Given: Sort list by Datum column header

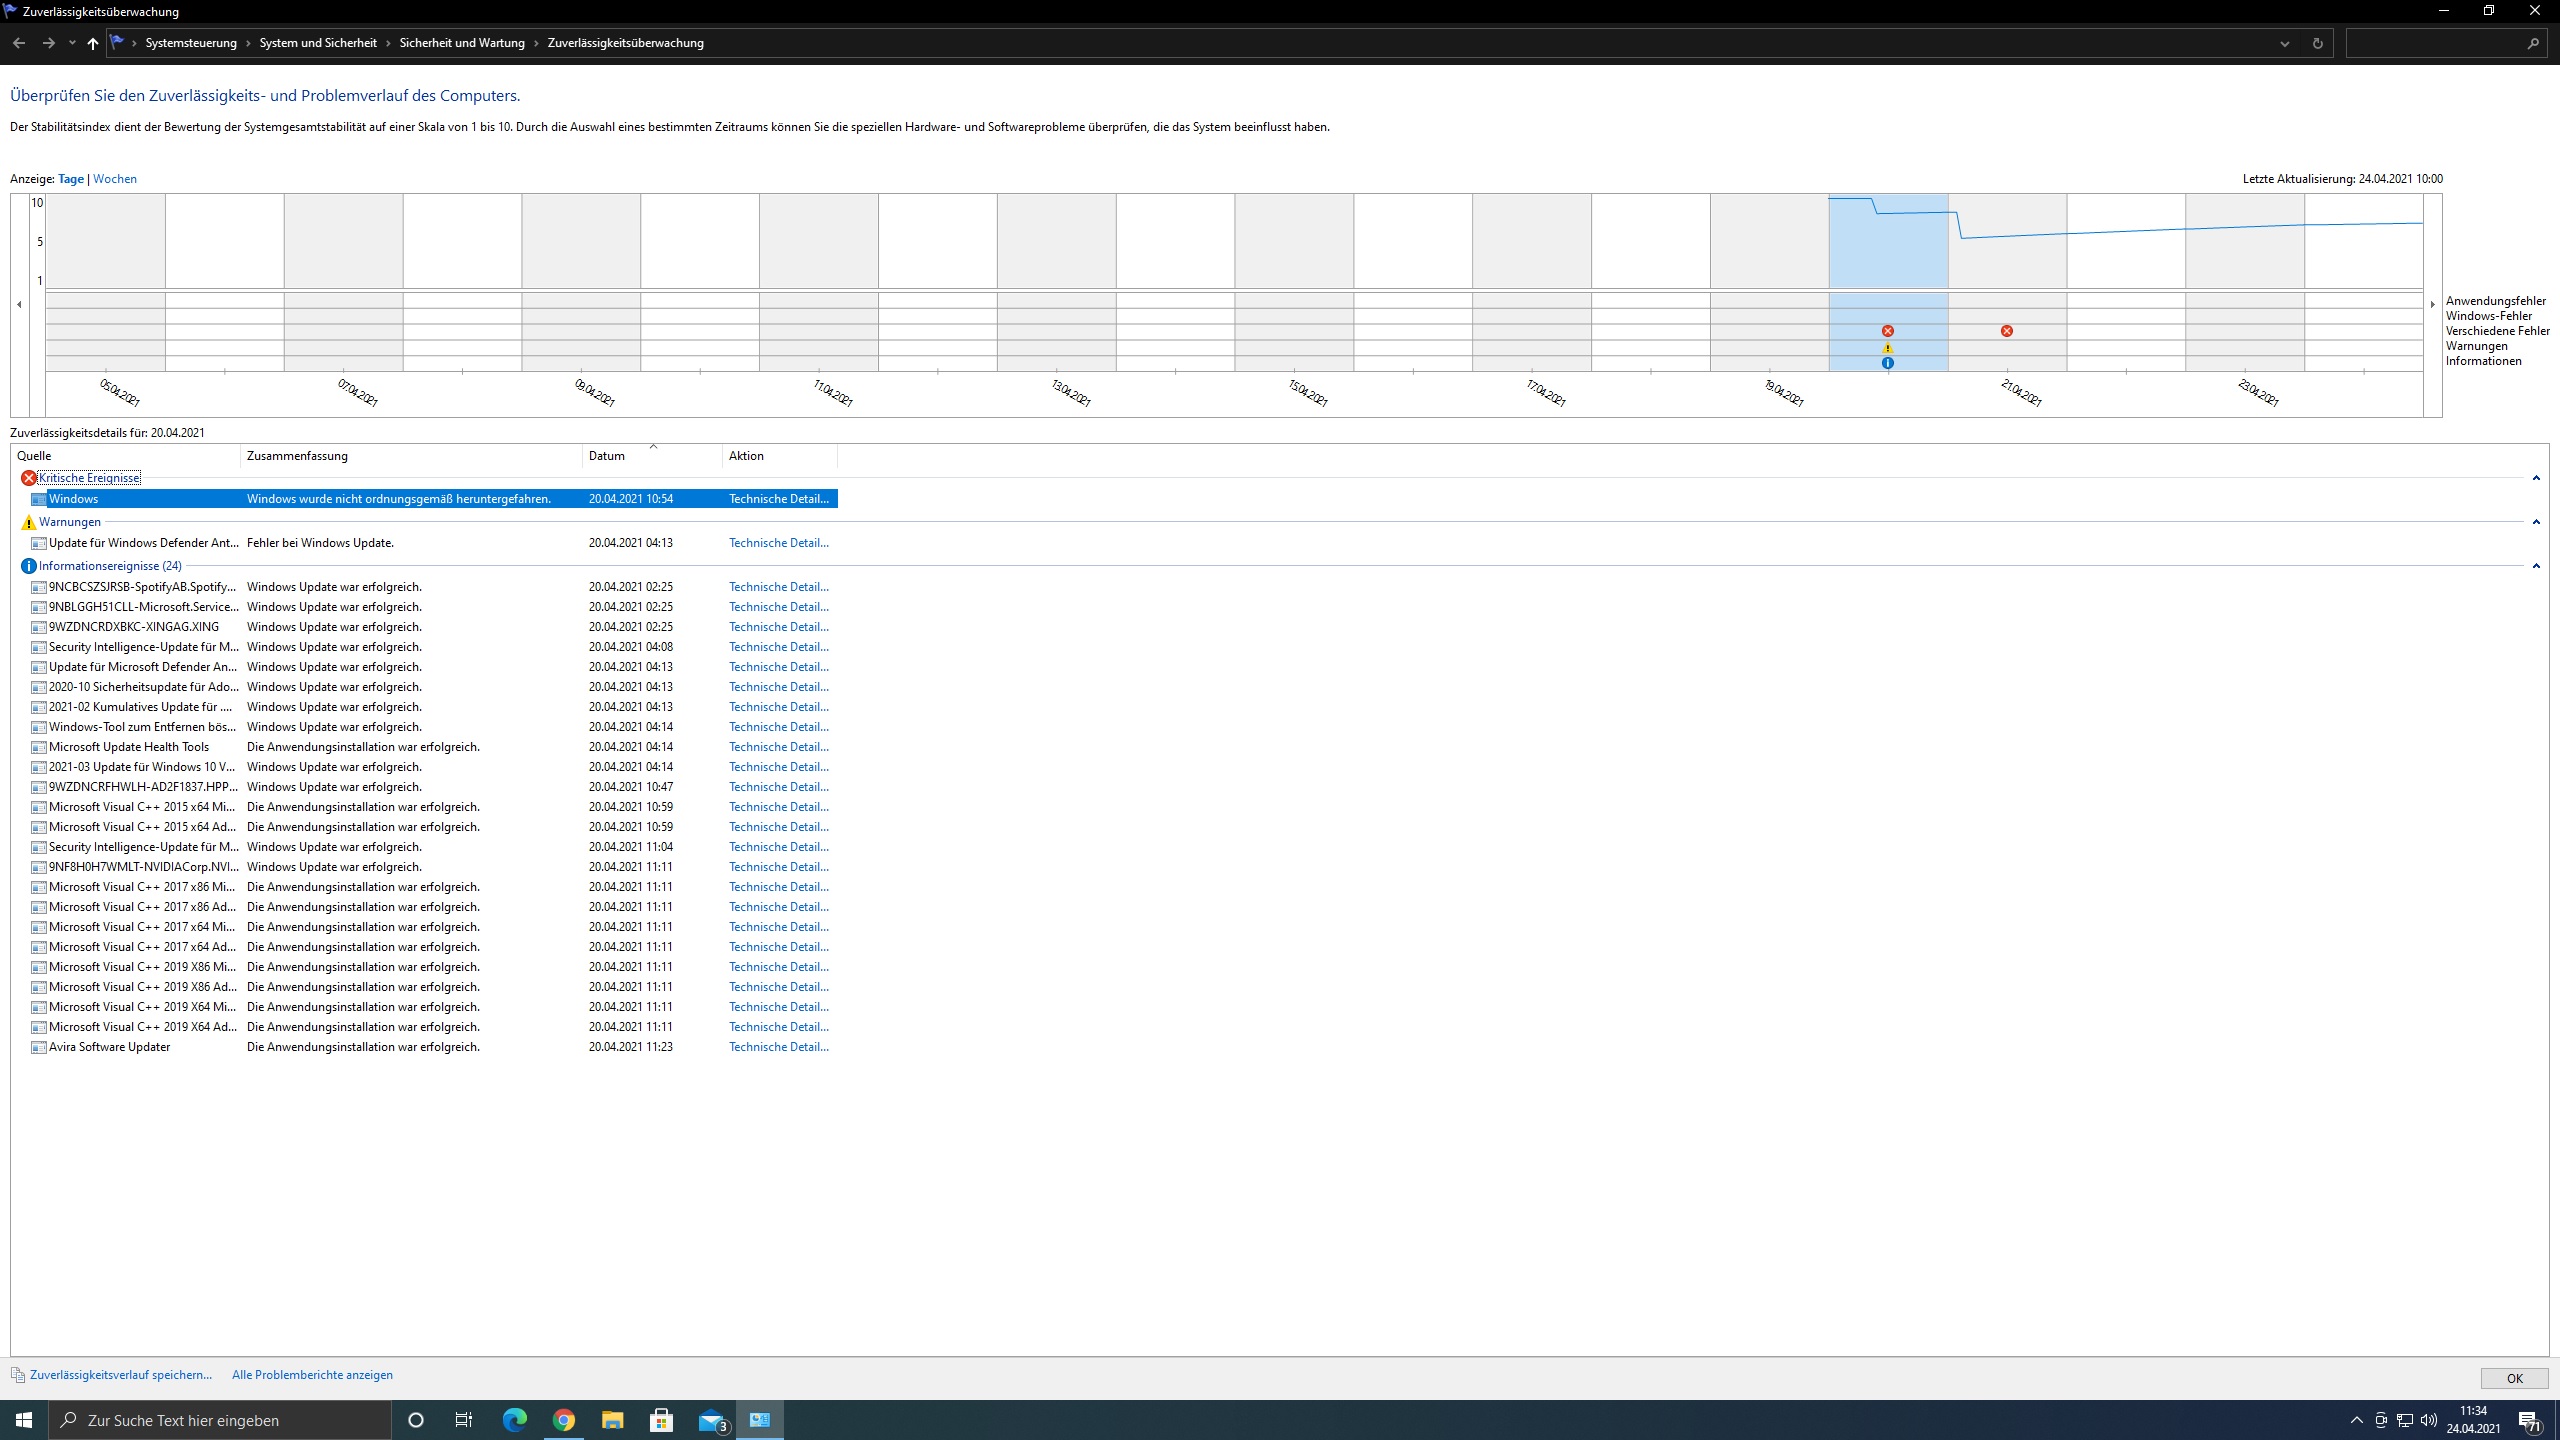Looking at the screenshot, I should pyautogui.click(x=607, y=456).
